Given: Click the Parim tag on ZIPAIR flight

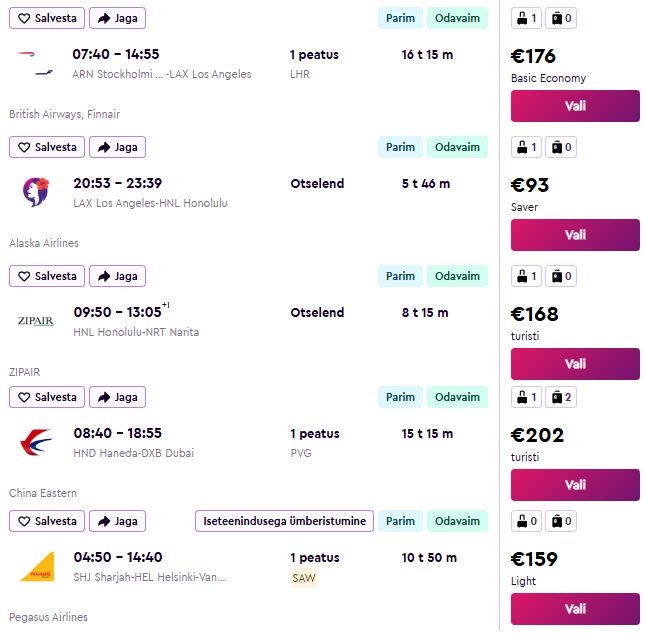Looking at the screenshot, I should click(400, 276).
